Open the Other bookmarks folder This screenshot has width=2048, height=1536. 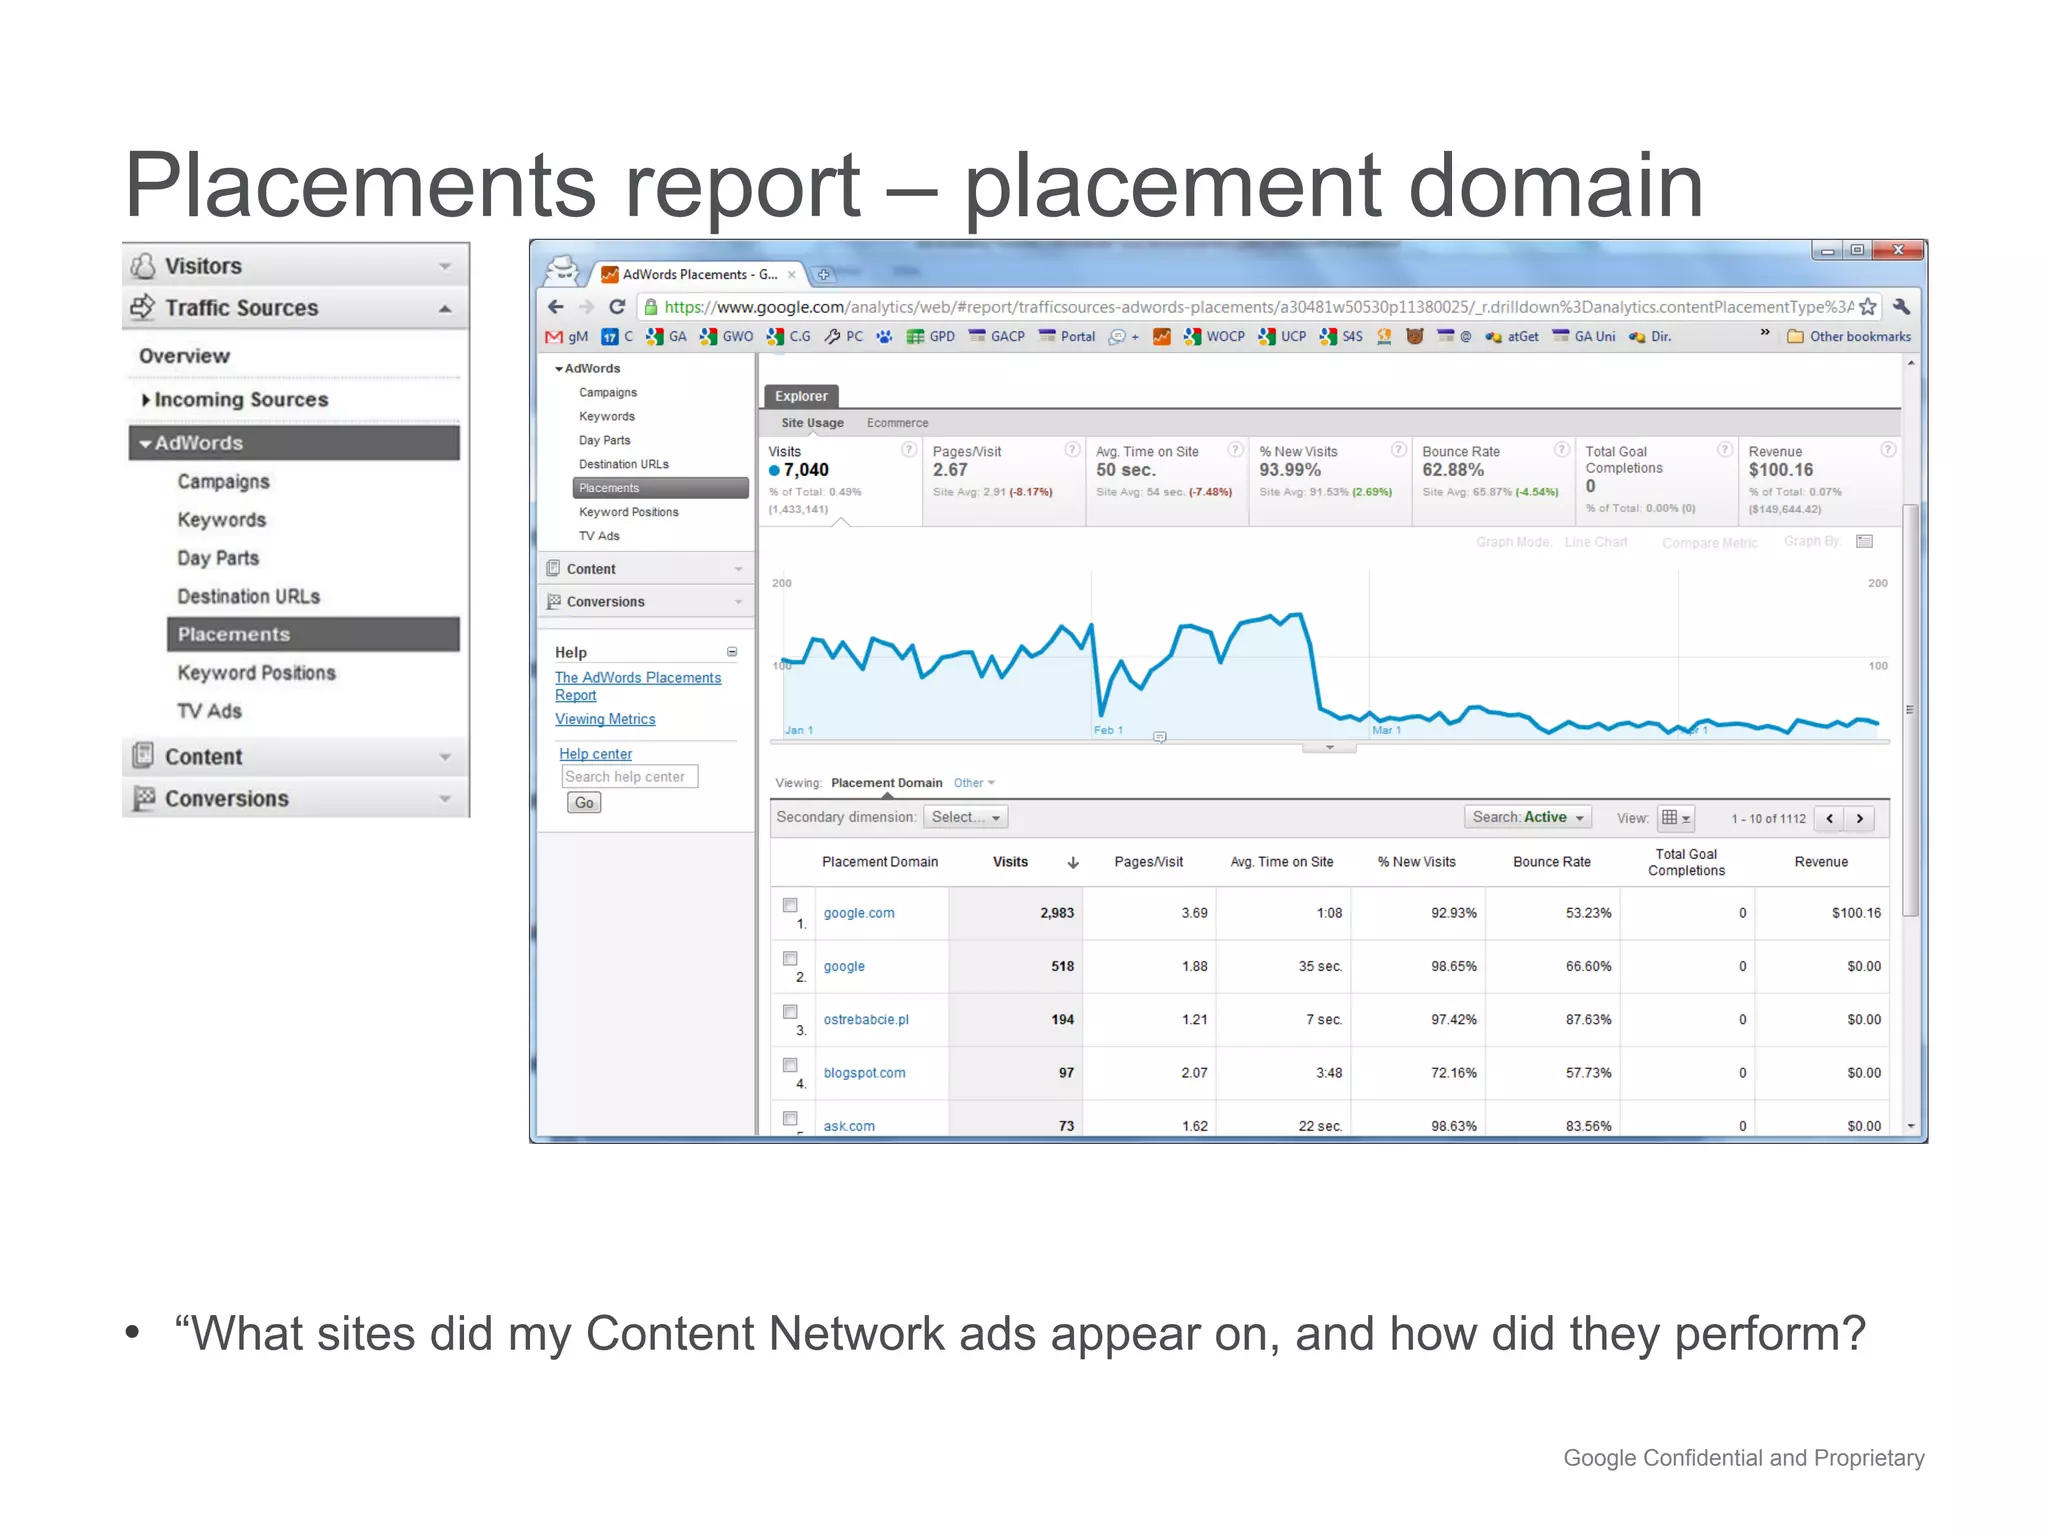click(x=1849, y=337)
